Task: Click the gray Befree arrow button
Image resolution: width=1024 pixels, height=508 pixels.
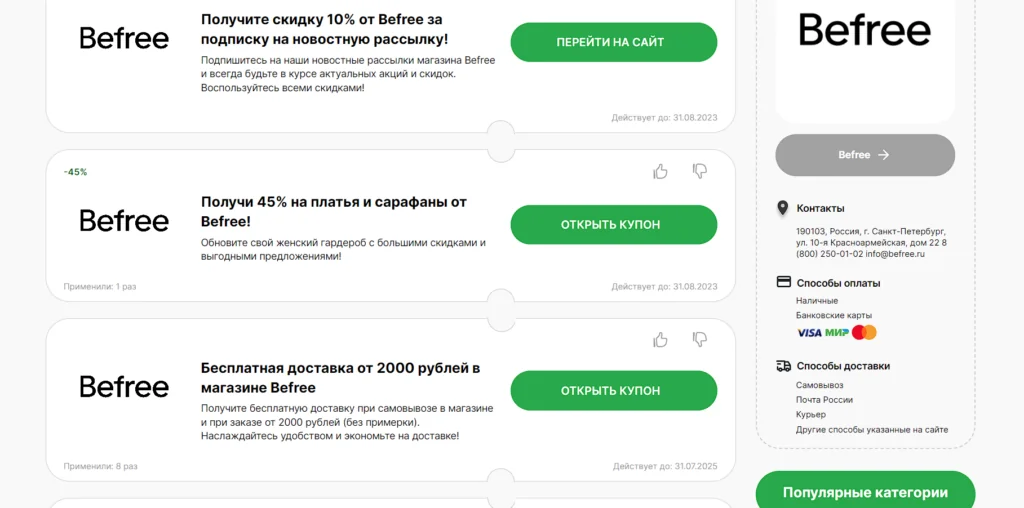Action: [x=865, y=155]
